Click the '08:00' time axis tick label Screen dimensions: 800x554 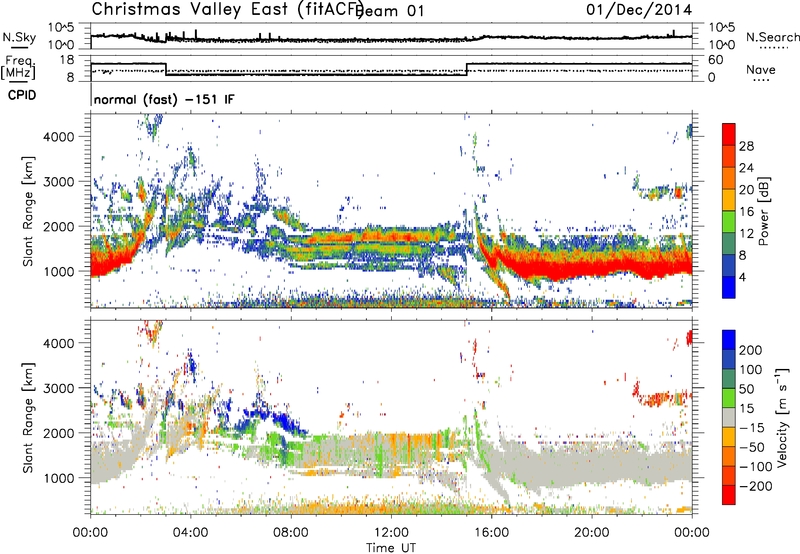coord(291,533)
